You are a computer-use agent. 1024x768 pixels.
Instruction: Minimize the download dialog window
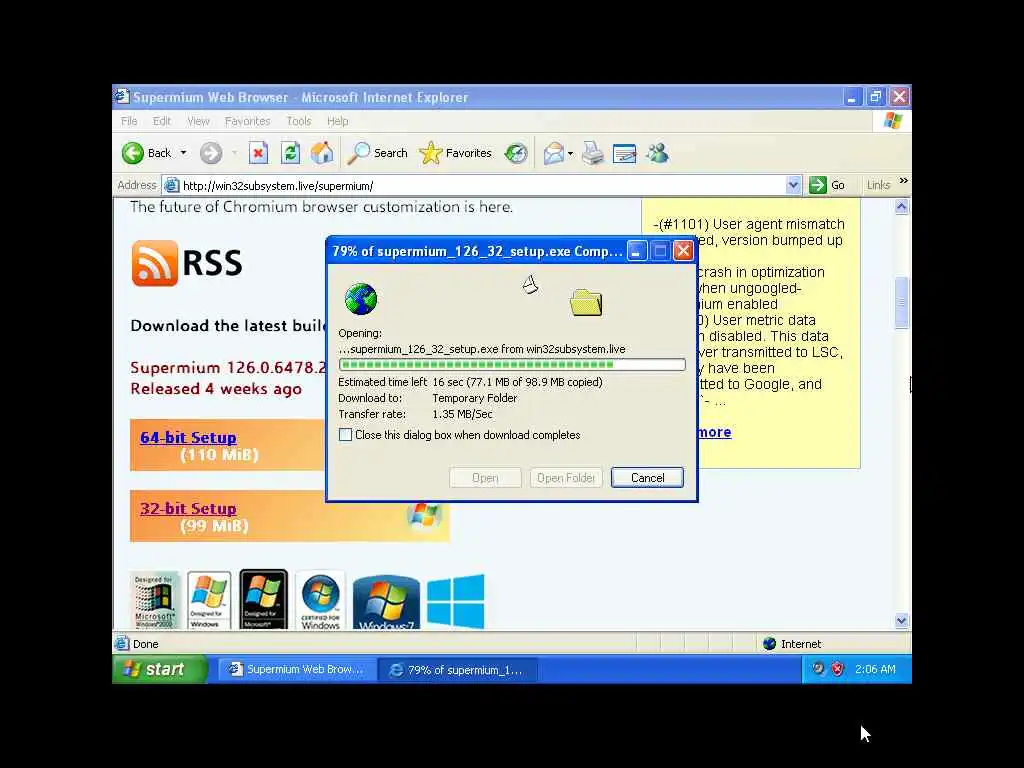tap(637, 251)
